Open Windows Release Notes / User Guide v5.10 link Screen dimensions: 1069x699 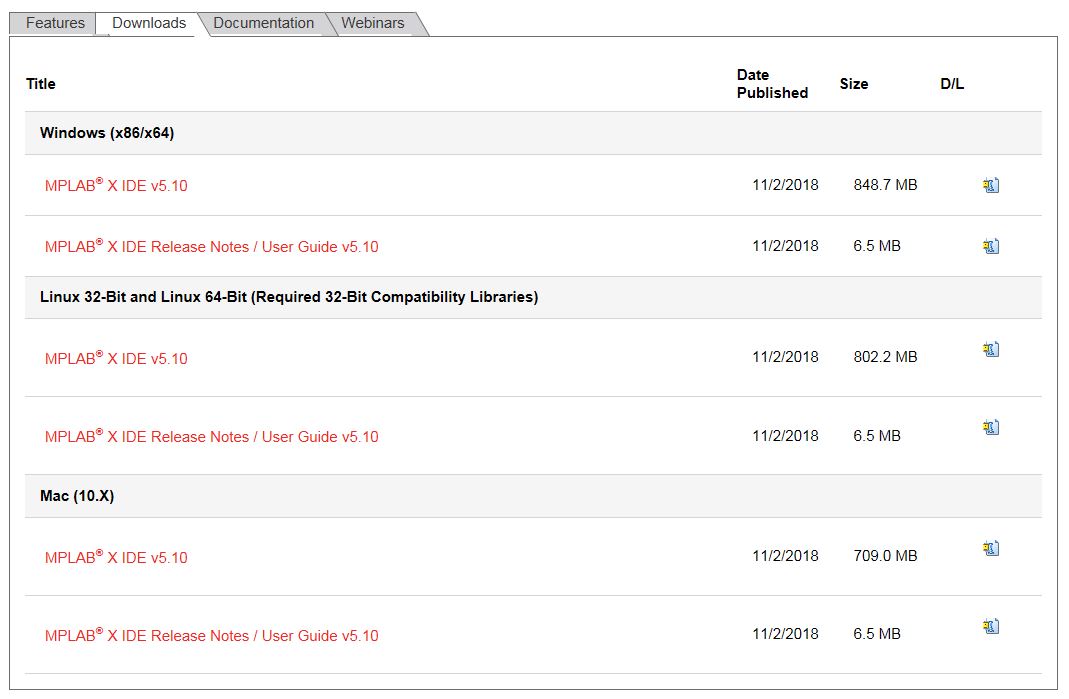(x=211, y=247)
